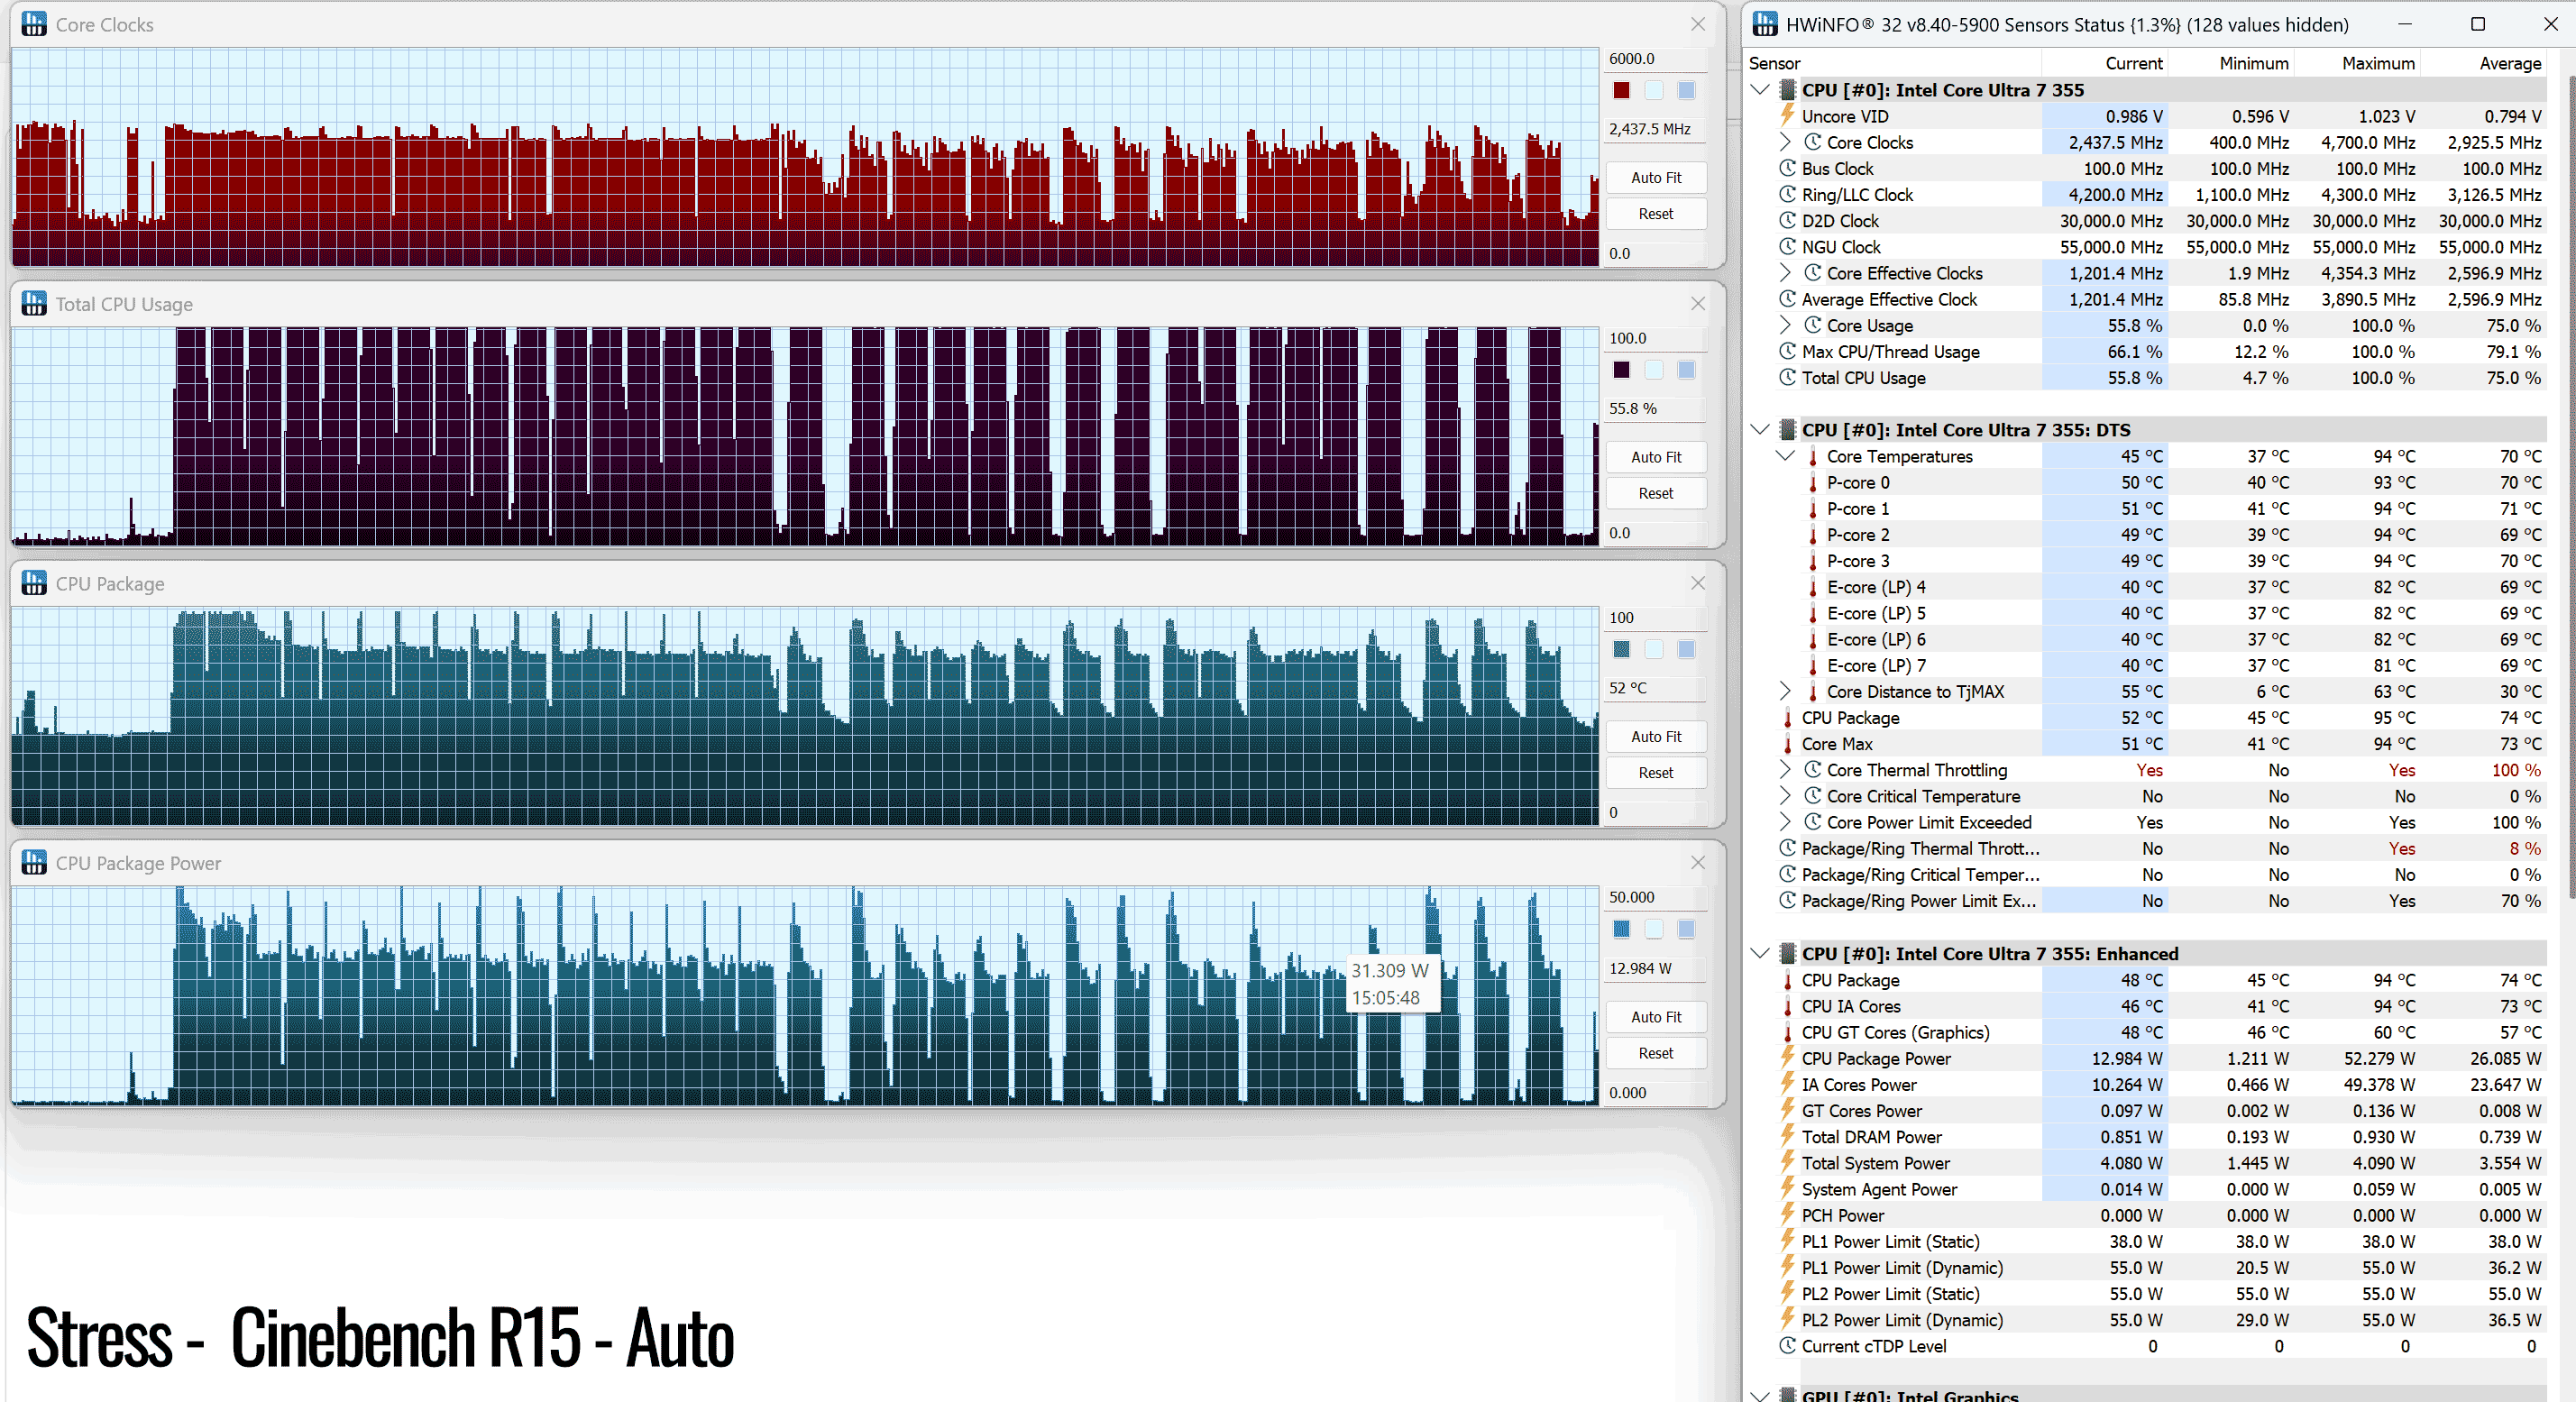Click the Total CPU Usage graph window icon
The width and height of the screenshot is (2576, 1402).
[34, 303]
